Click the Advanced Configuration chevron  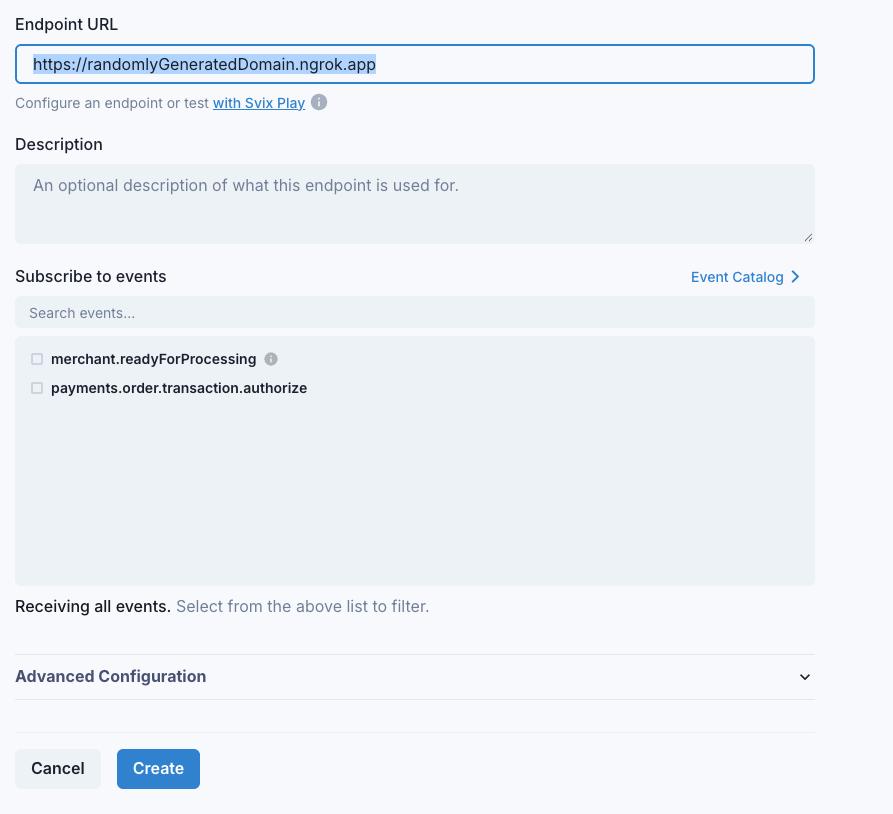[x=804, y=677]
